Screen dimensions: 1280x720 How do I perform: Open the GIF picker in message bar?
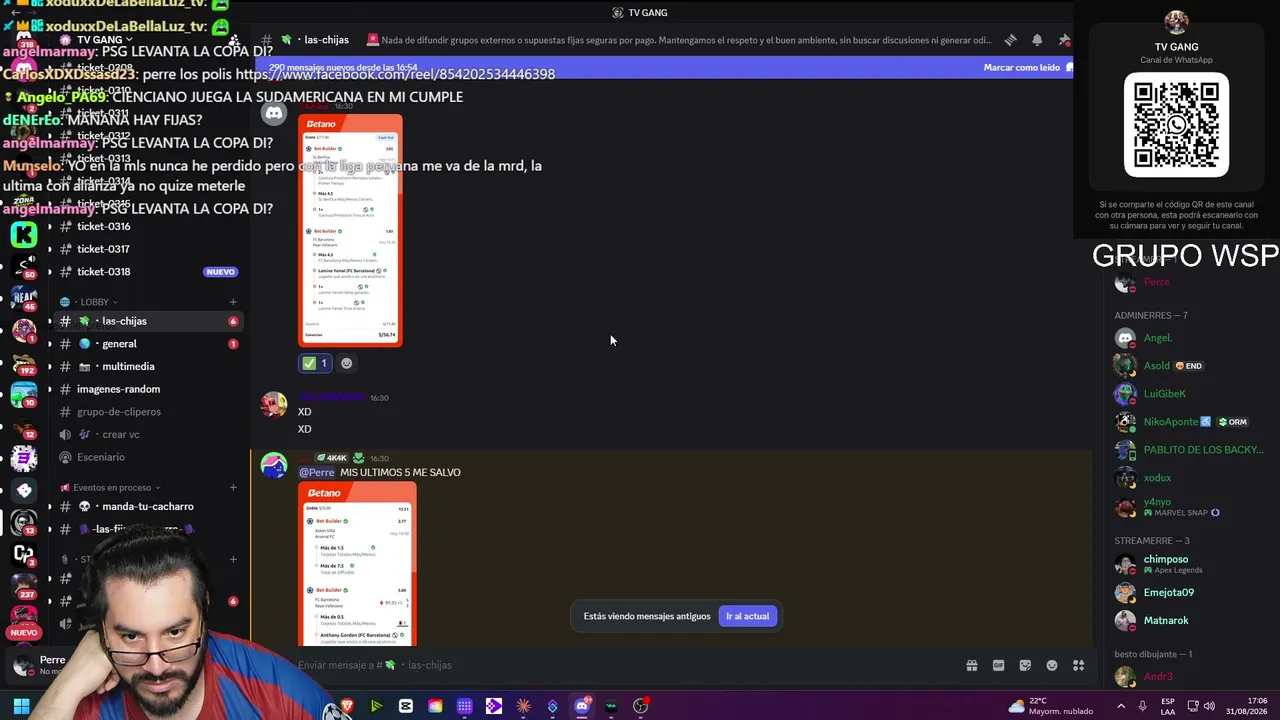pyautogui.click(x=998, y=665)
